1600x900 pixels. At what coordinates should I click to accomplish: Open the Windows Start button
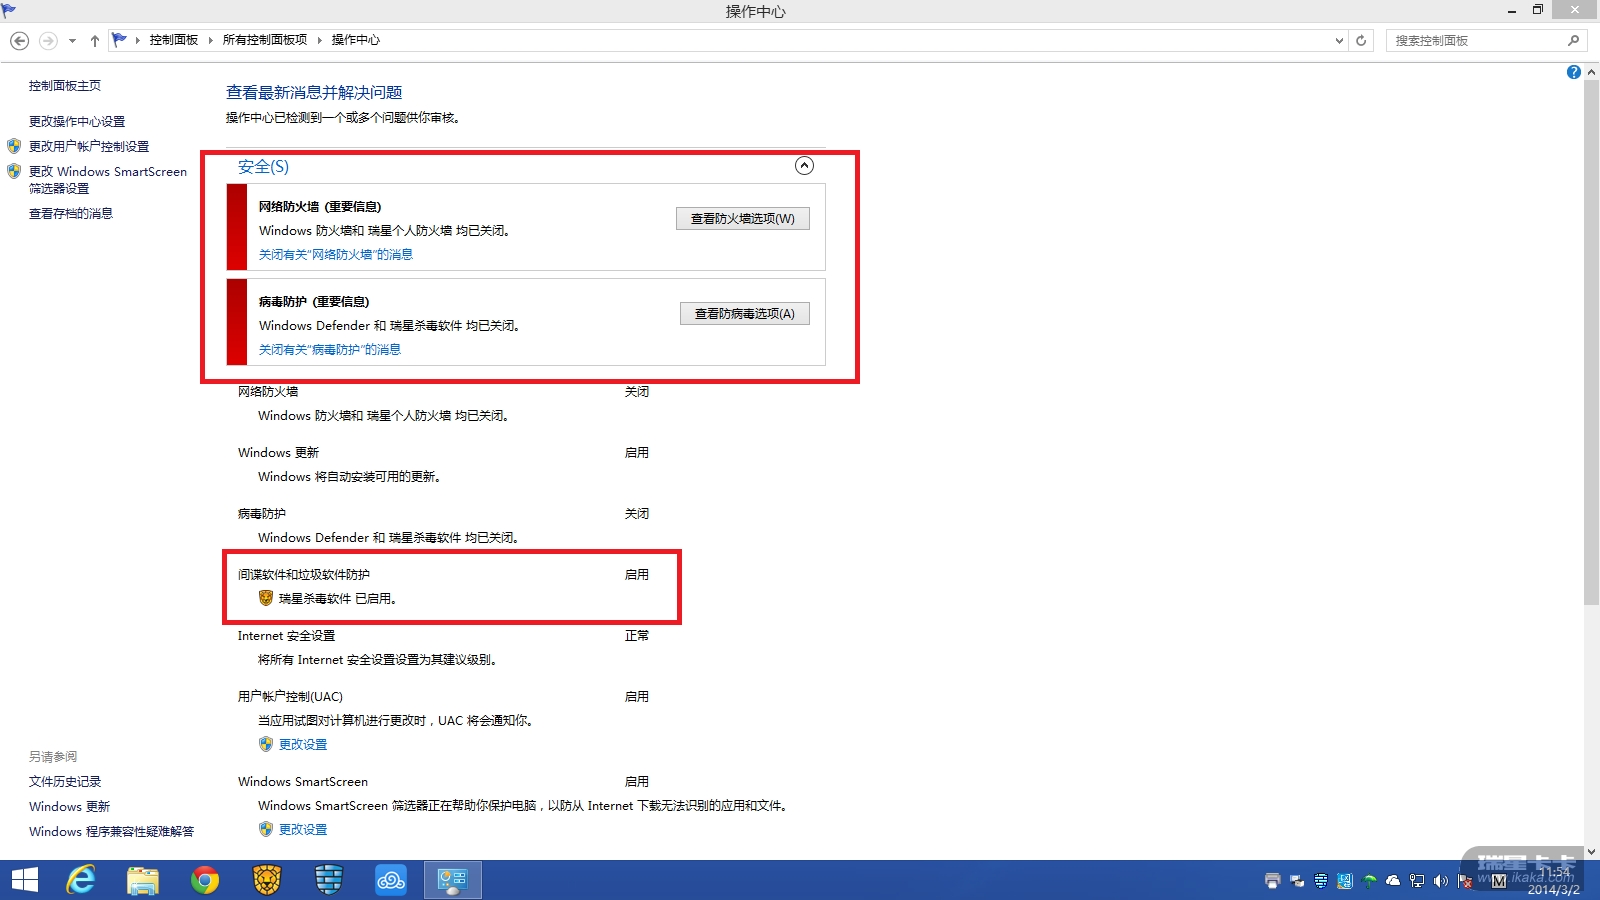pyautogui.click(x=25, y=880)
